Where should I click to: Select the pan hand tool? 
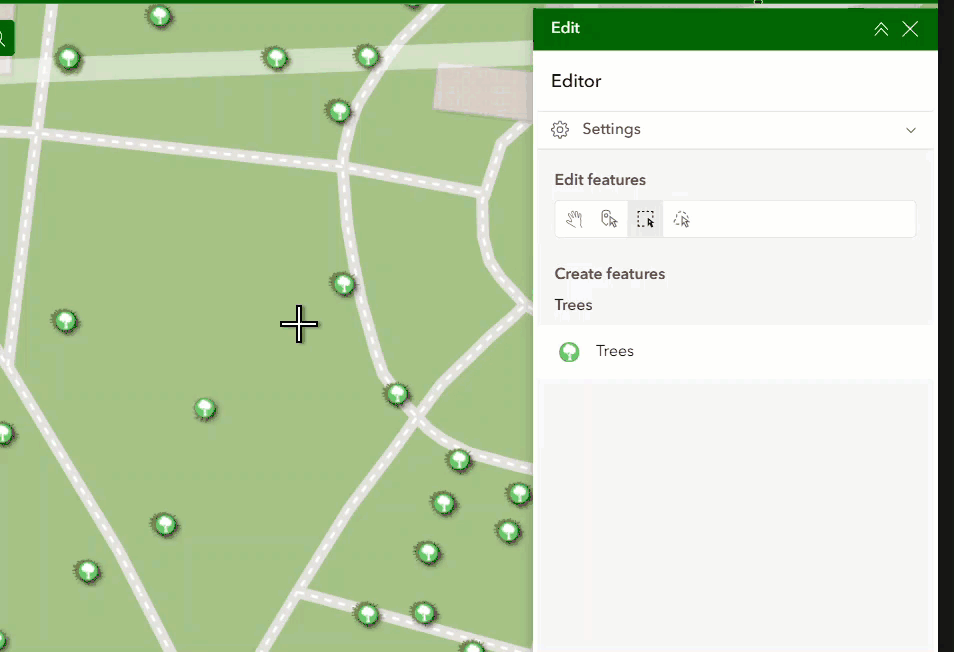[574, 219]
